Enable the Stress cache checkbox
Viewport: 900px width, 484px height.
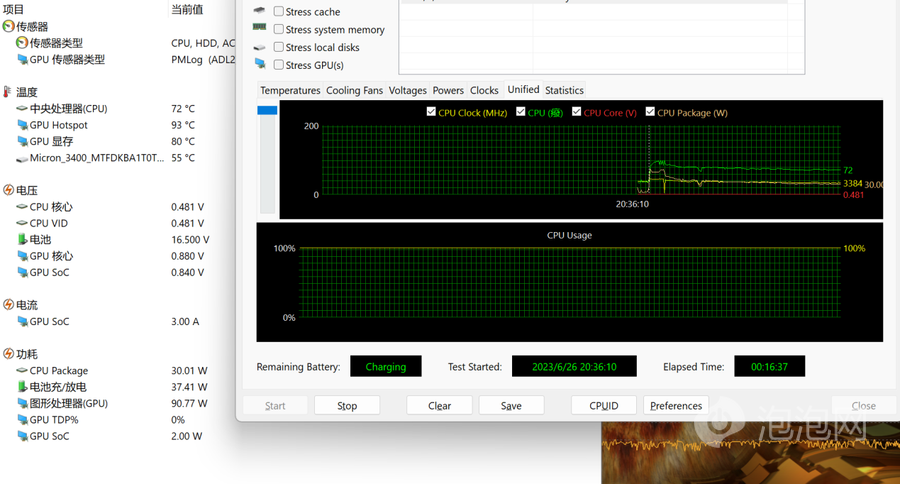click(x=279, y=12)
